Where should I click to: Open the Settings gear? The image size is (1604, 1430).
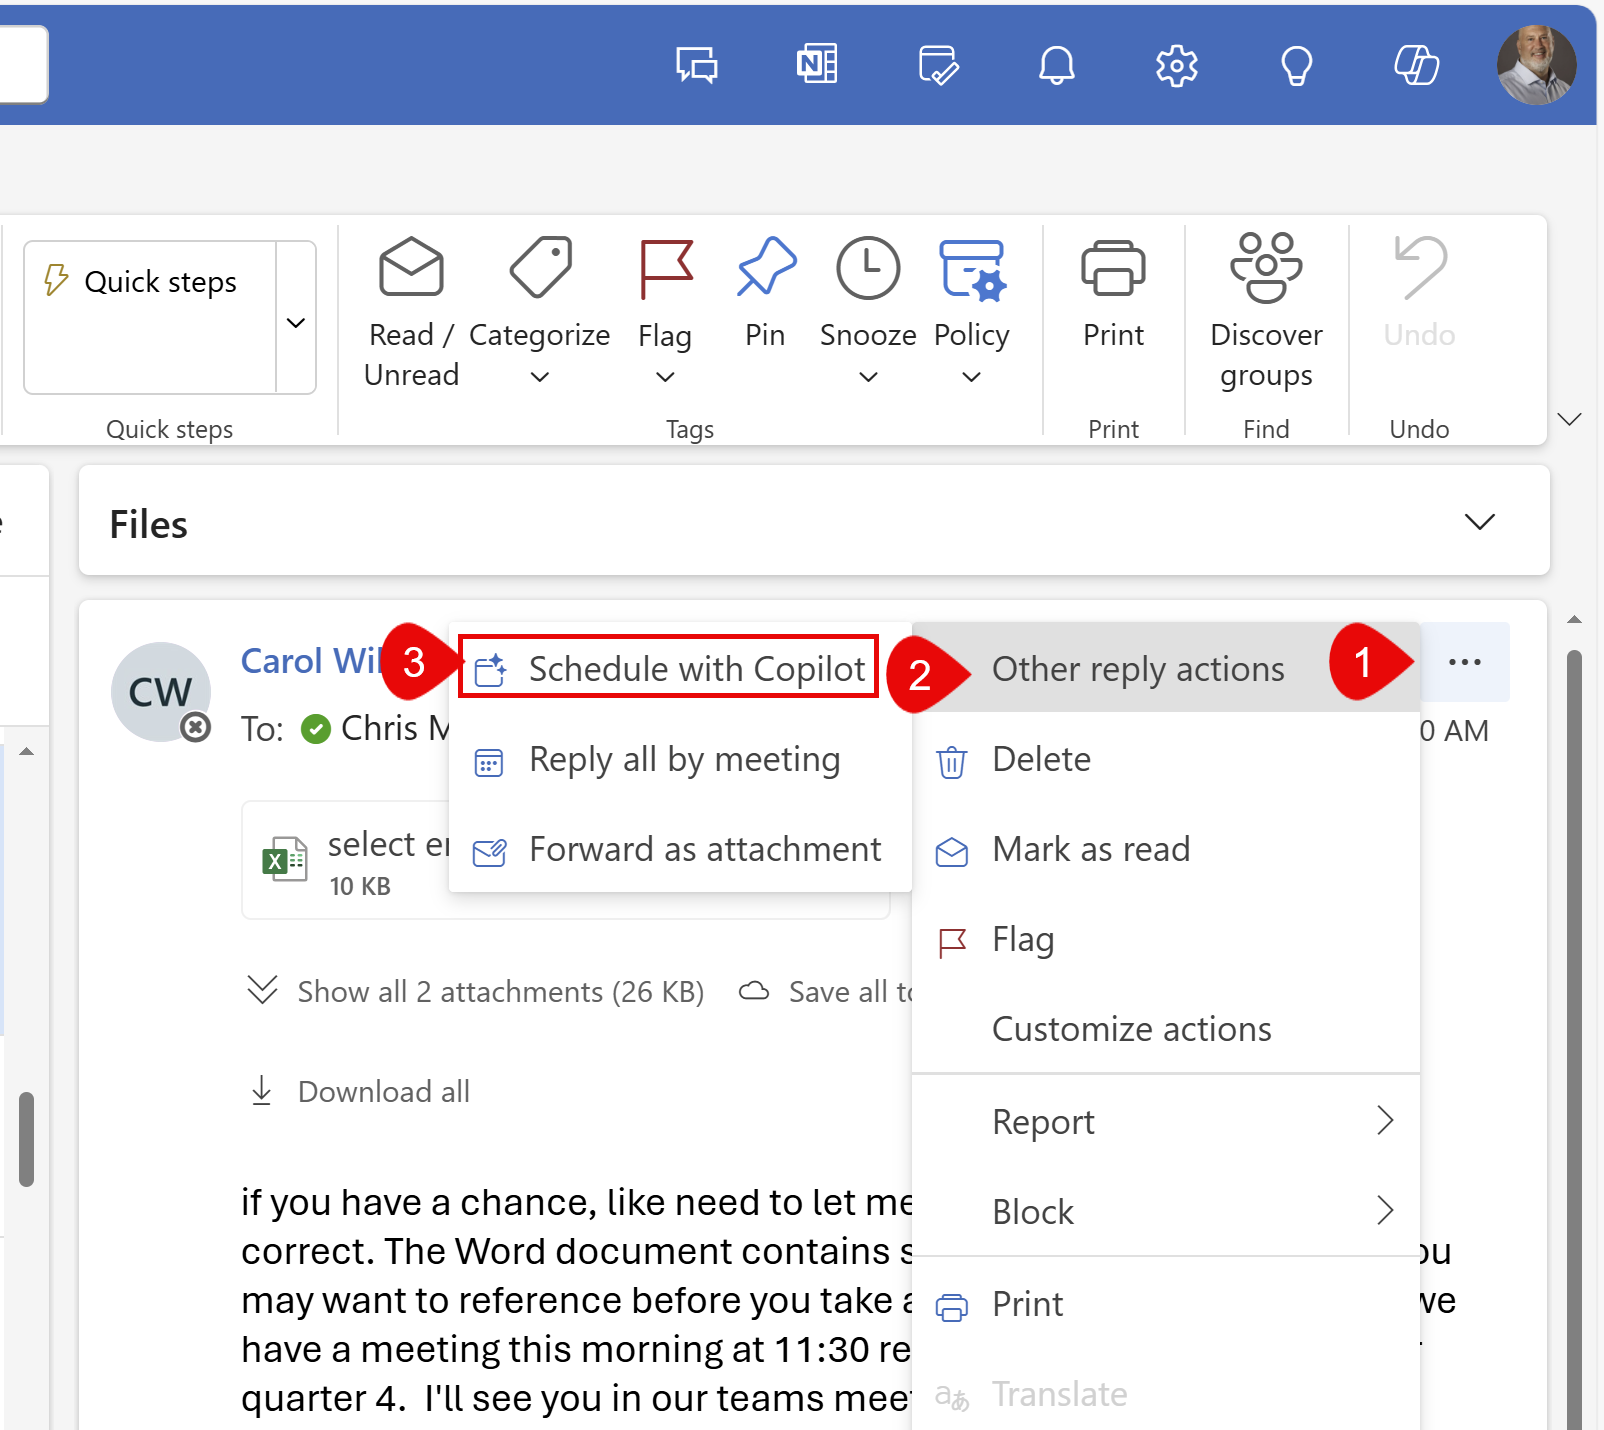[x=1176, y=64]
